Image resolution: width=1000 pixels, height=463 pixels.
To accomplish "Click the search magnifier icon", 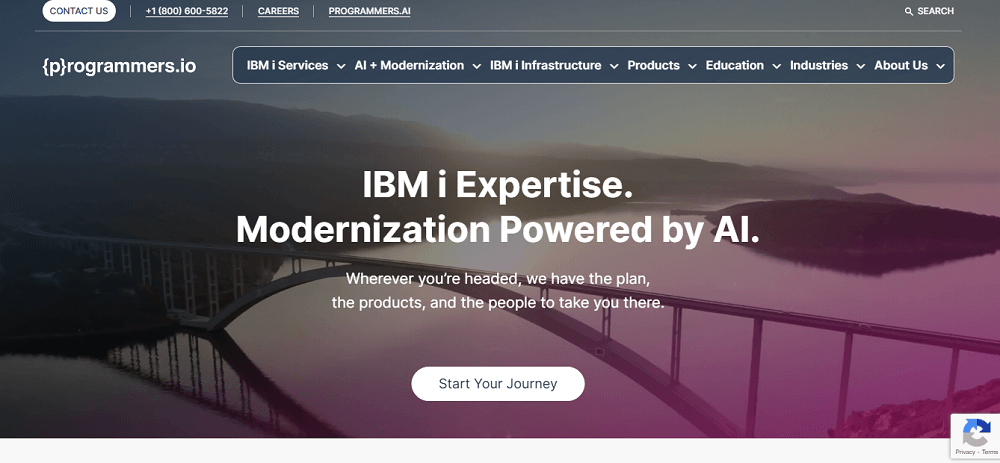I will pyautogui.click(x=908, y=12).
